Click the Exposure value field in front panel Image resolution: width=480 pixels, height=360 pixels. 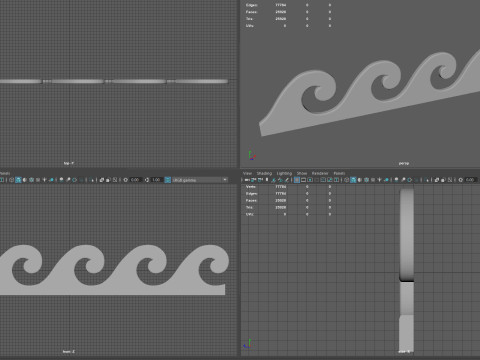136,180
